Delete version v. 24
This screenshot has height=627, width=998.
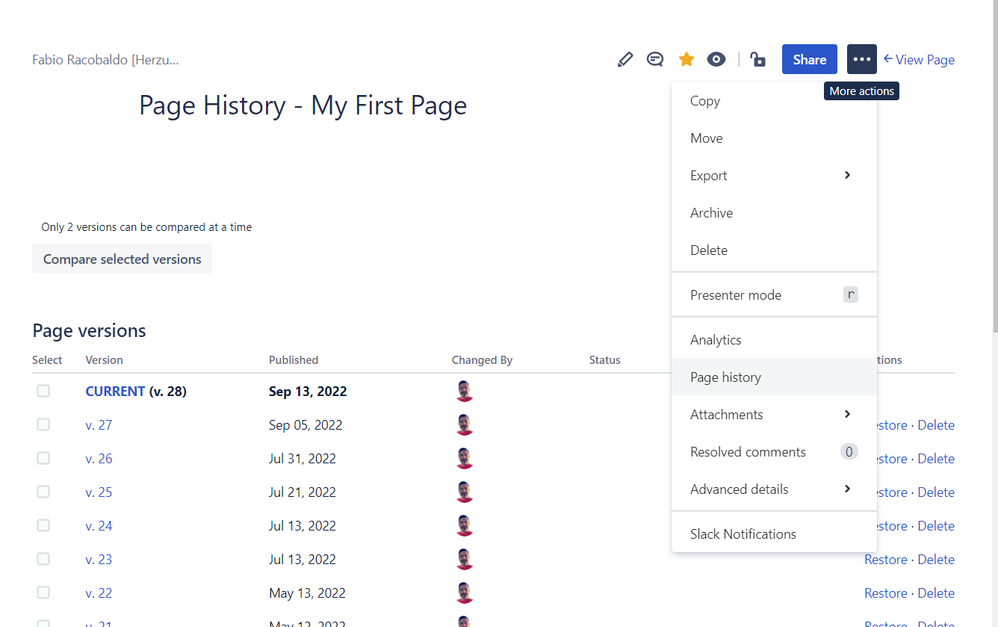(x=936, y=526)
